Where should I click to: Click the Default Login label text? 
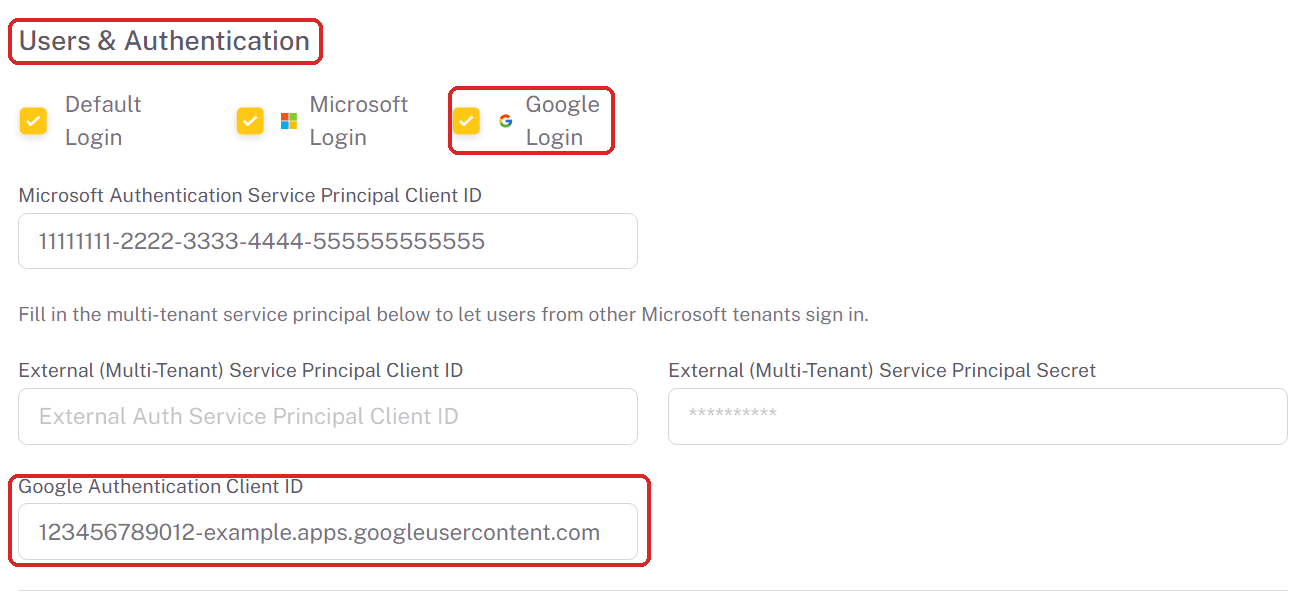click(103, 121)
